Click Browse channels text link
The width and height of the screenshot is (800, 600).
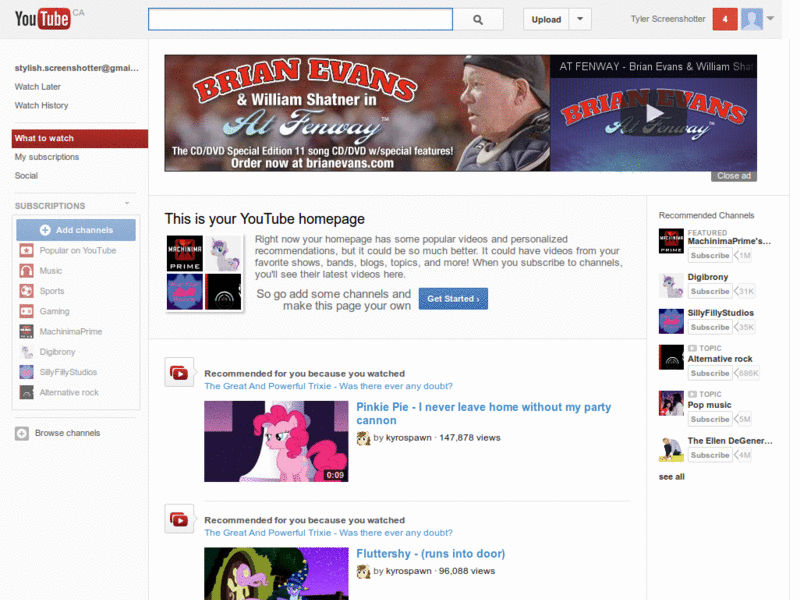[x=67, y=433]
